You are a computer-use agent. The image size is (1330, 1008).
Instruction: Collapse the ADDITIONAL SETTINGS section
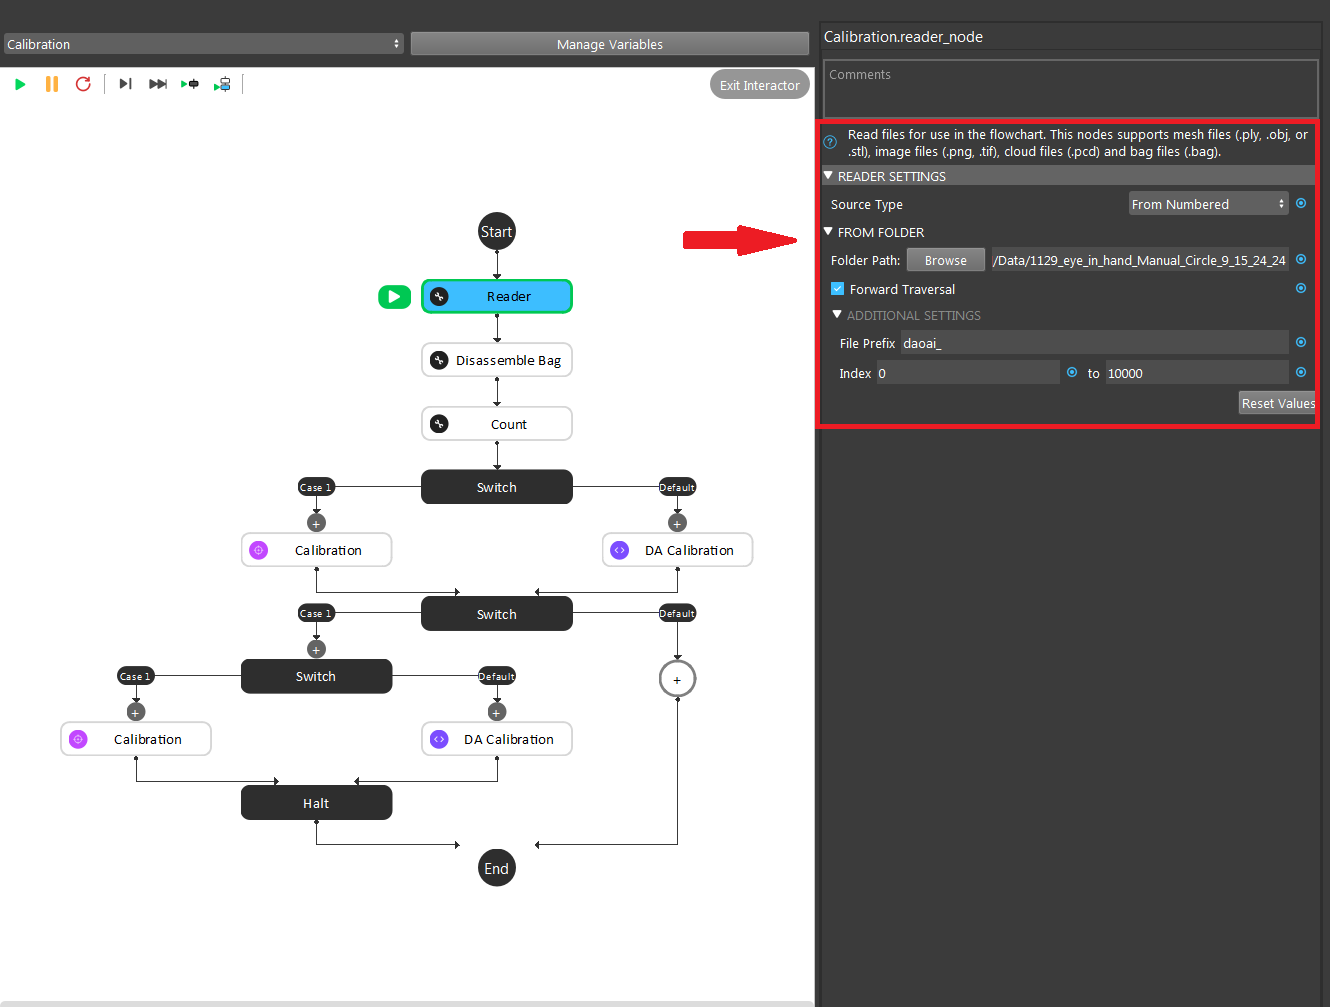pos(837,314)
